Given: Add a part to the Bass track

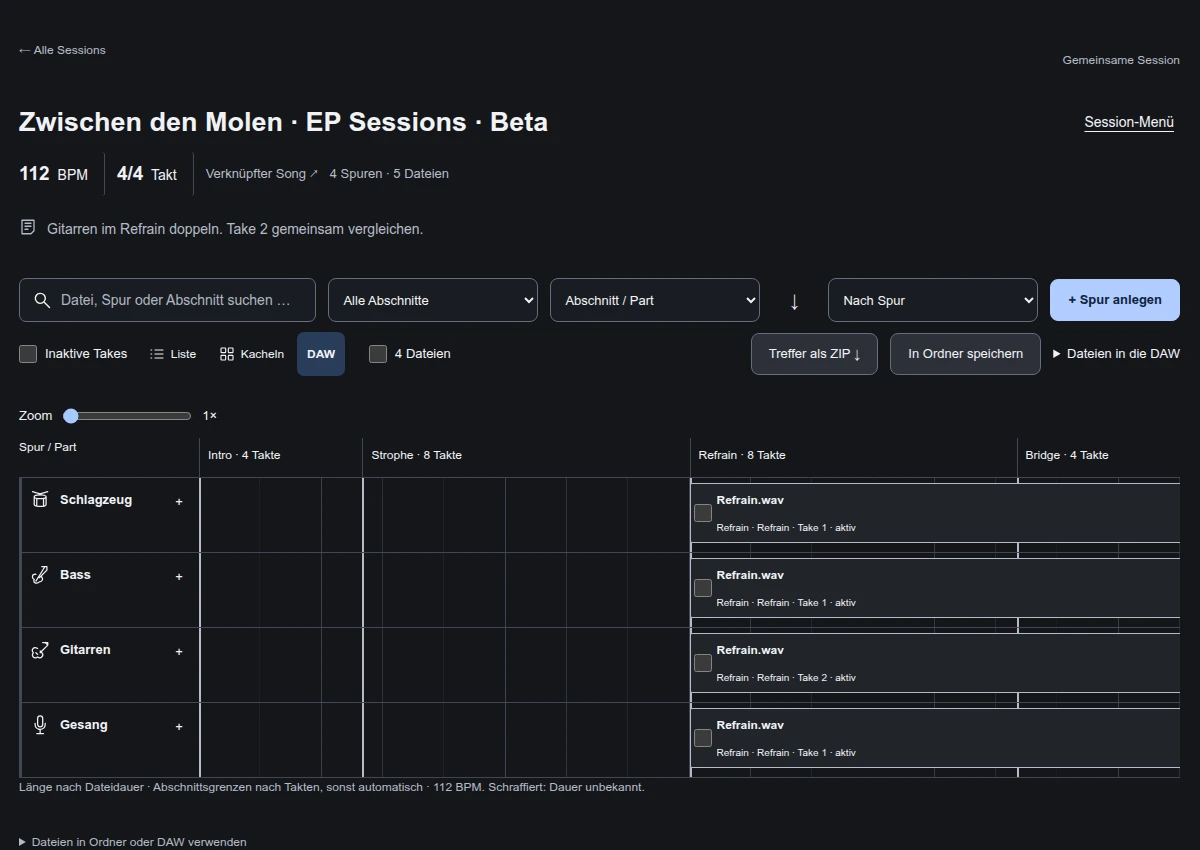Looking at the screenshot, I should click(179, 577).
